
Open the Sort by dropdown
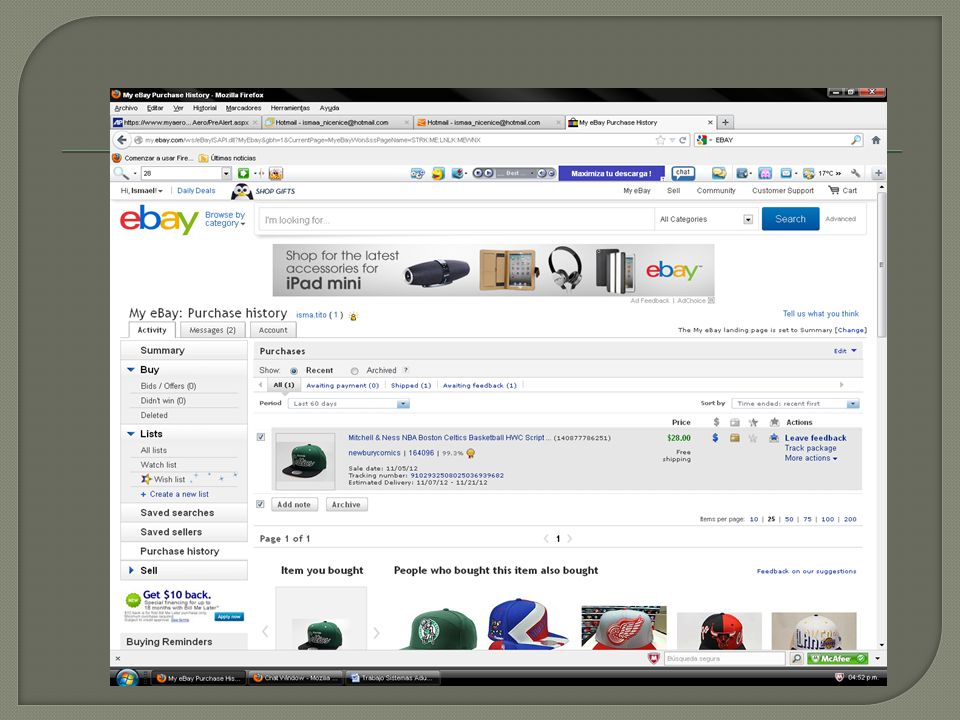795,403
